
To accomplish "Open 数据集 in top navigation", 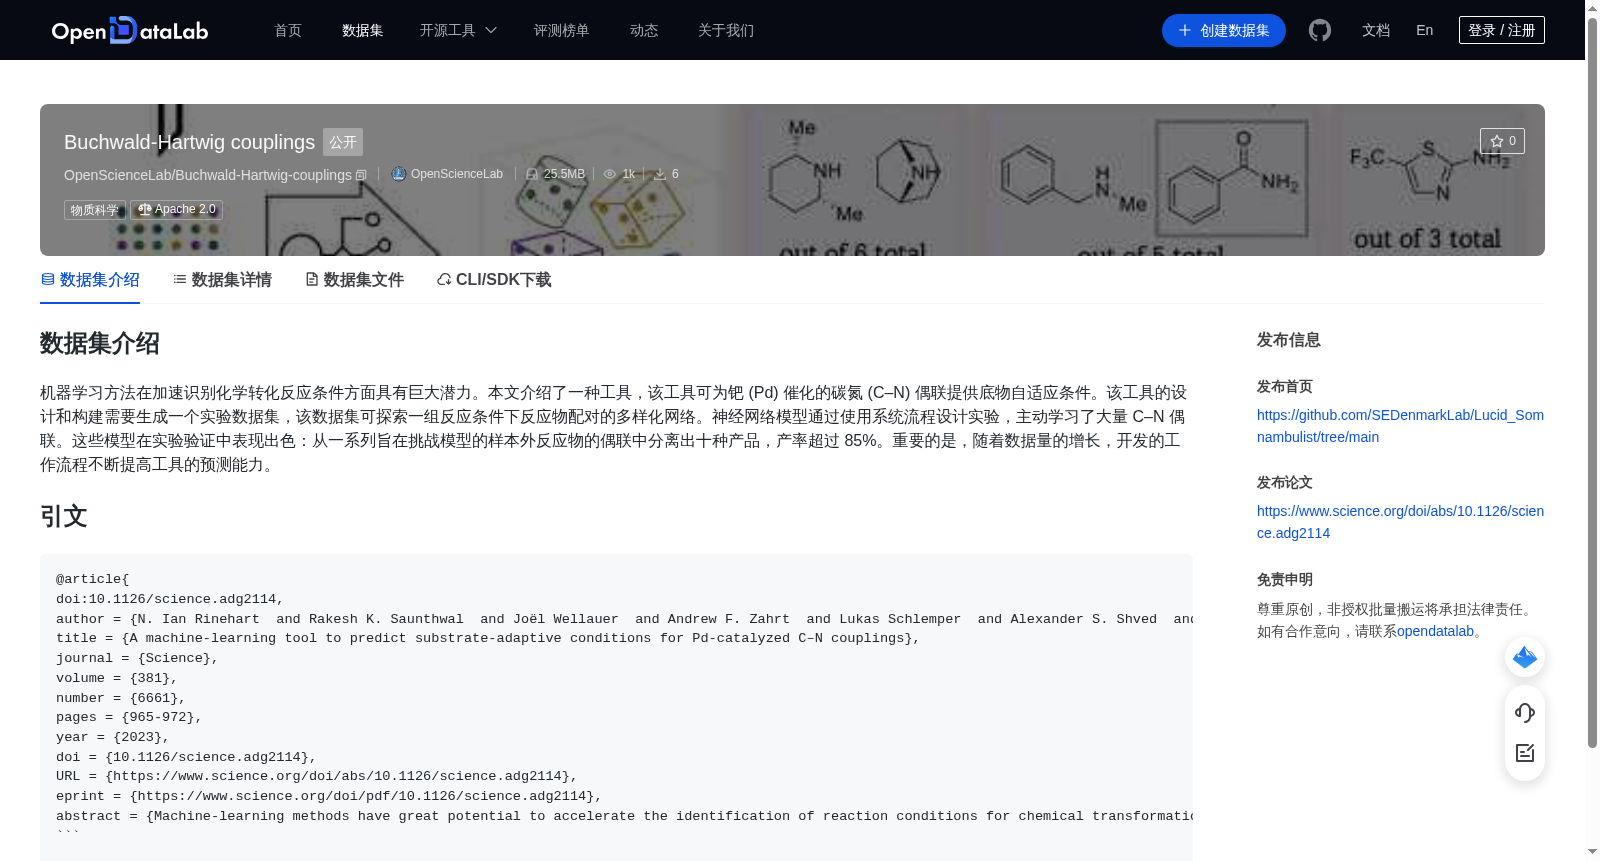I will [363, 31].
